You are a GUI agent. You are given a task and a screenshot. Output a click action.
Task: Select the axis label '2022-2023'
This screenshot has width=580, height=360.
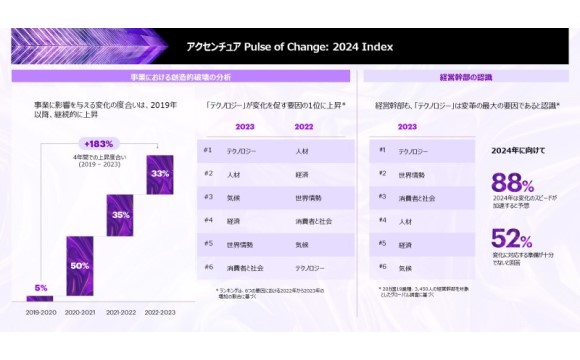(x=160, y=313)
